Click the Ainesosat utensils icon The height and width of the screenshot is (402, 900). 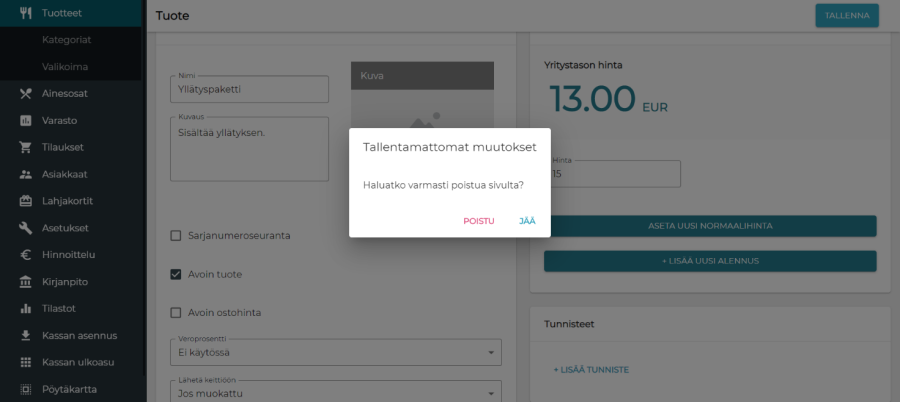coord(26,93)
